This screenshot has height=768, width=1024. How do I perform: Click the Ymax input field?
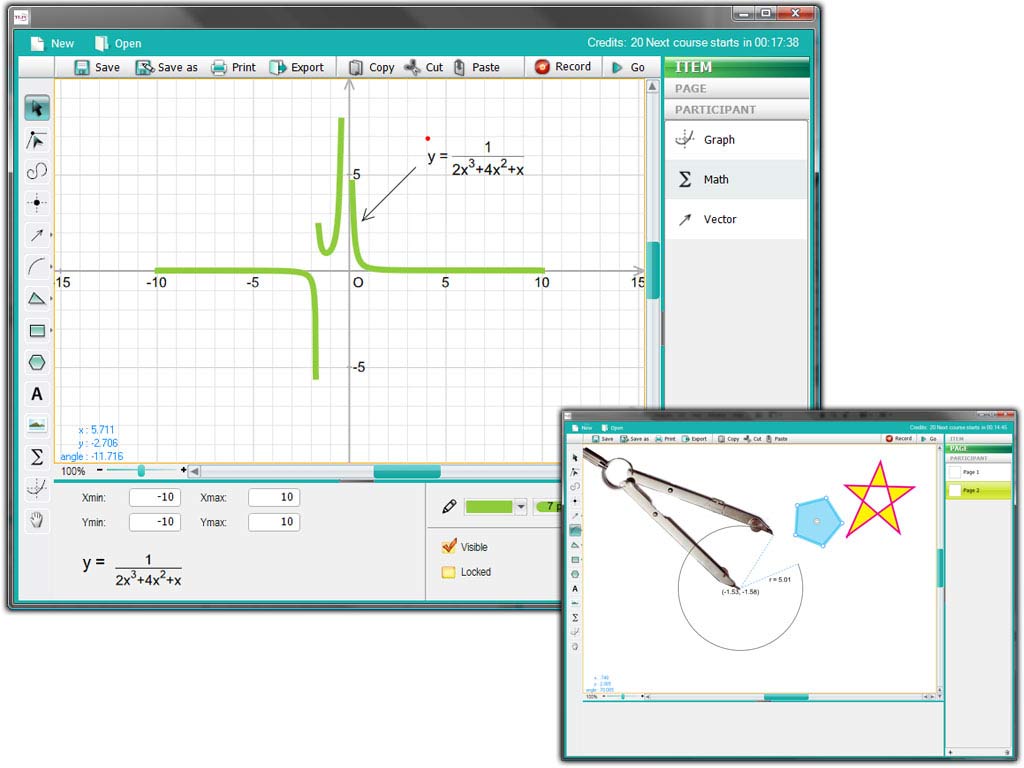[274, 522]
